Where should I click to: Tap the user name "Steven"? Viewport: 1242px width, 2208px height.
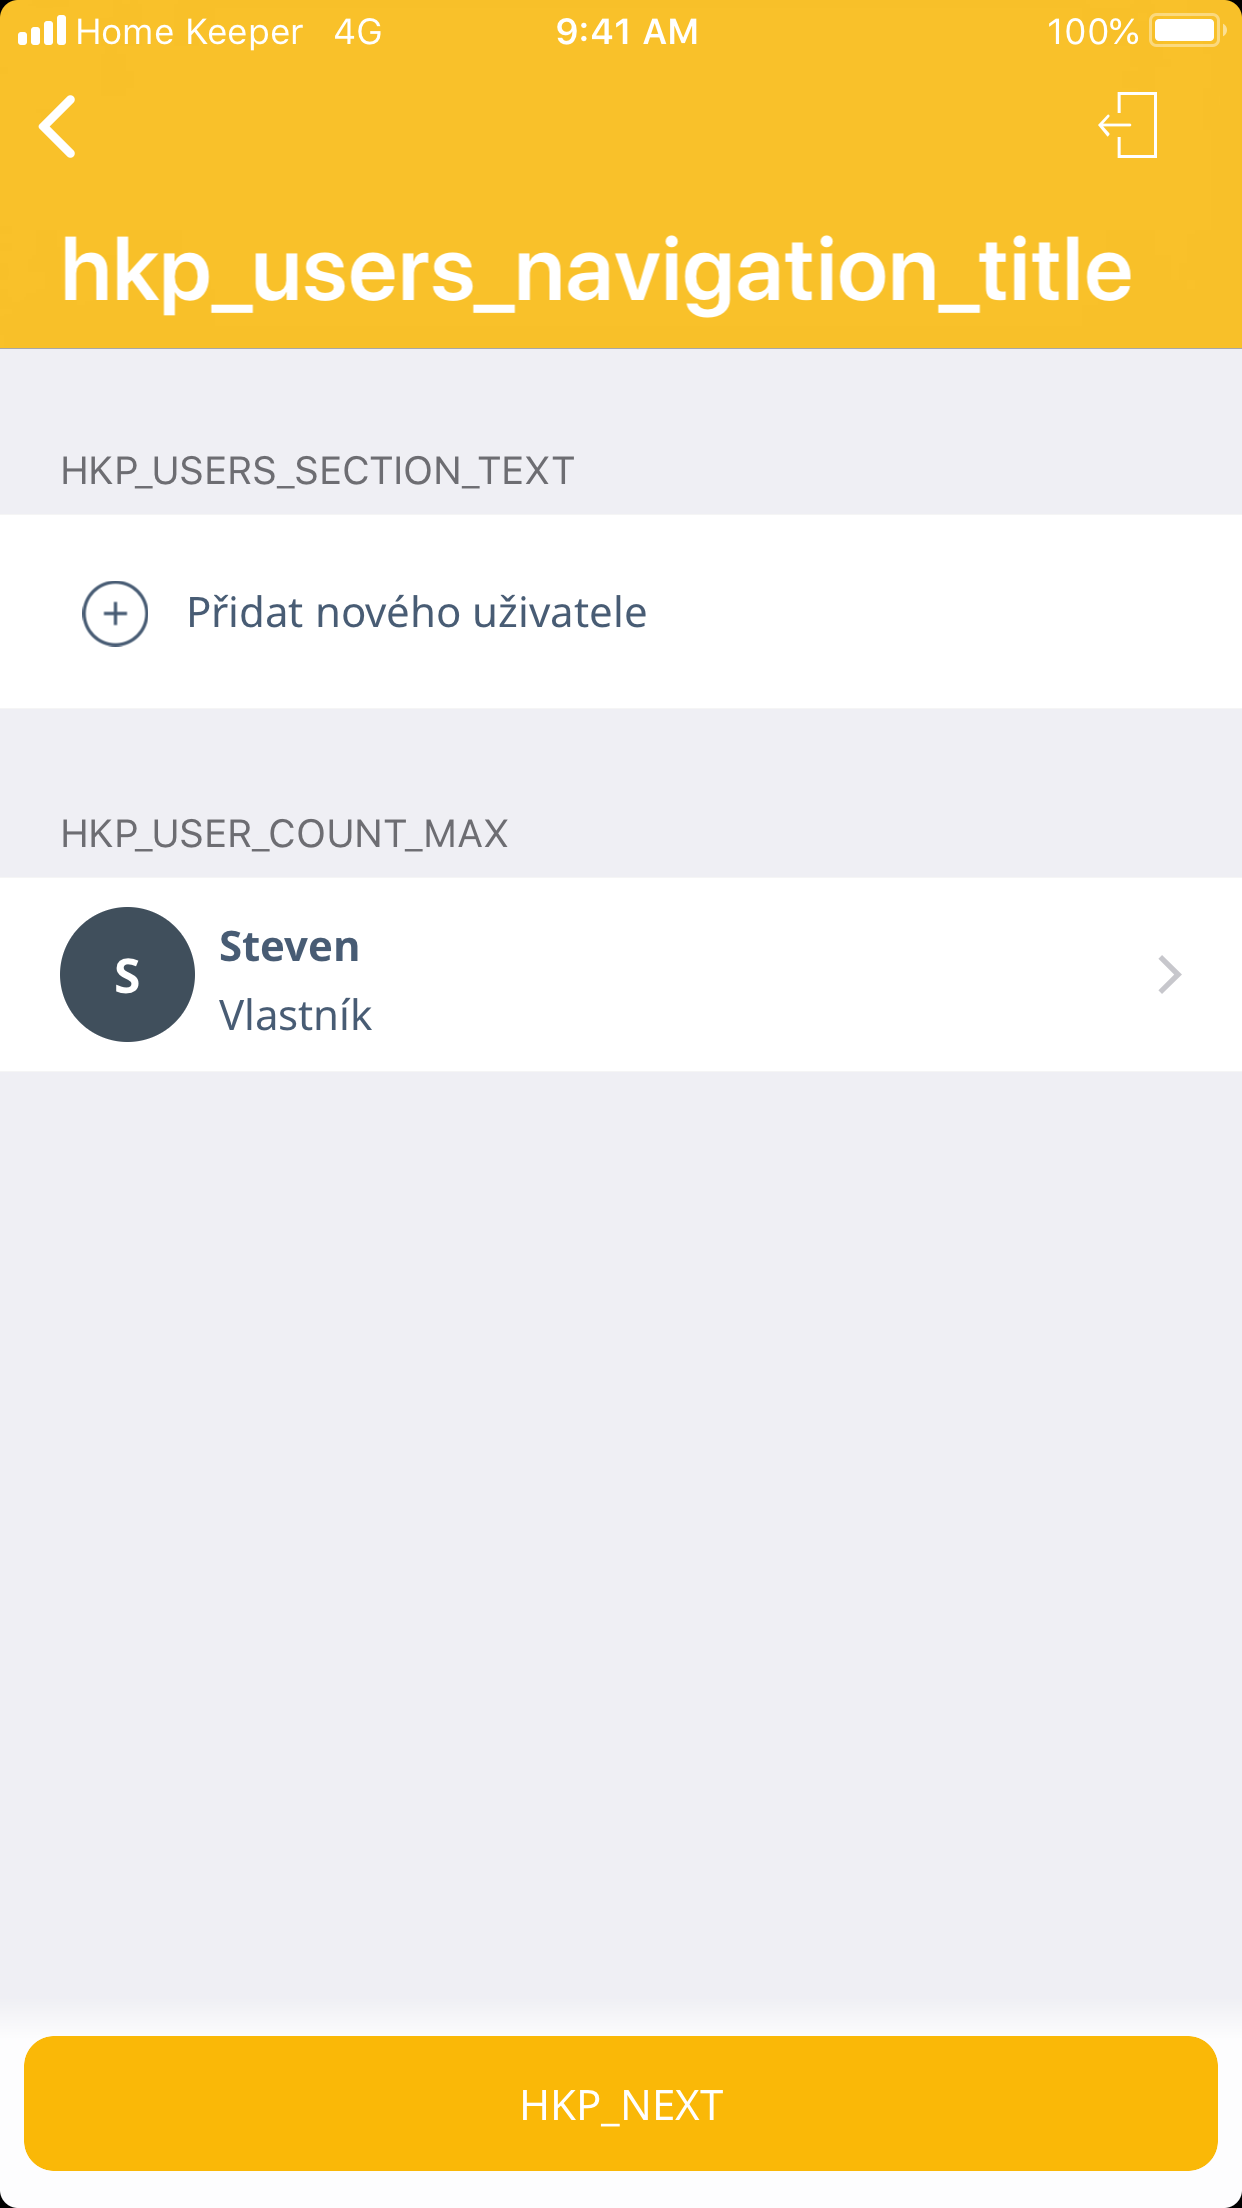coord(289,946)
